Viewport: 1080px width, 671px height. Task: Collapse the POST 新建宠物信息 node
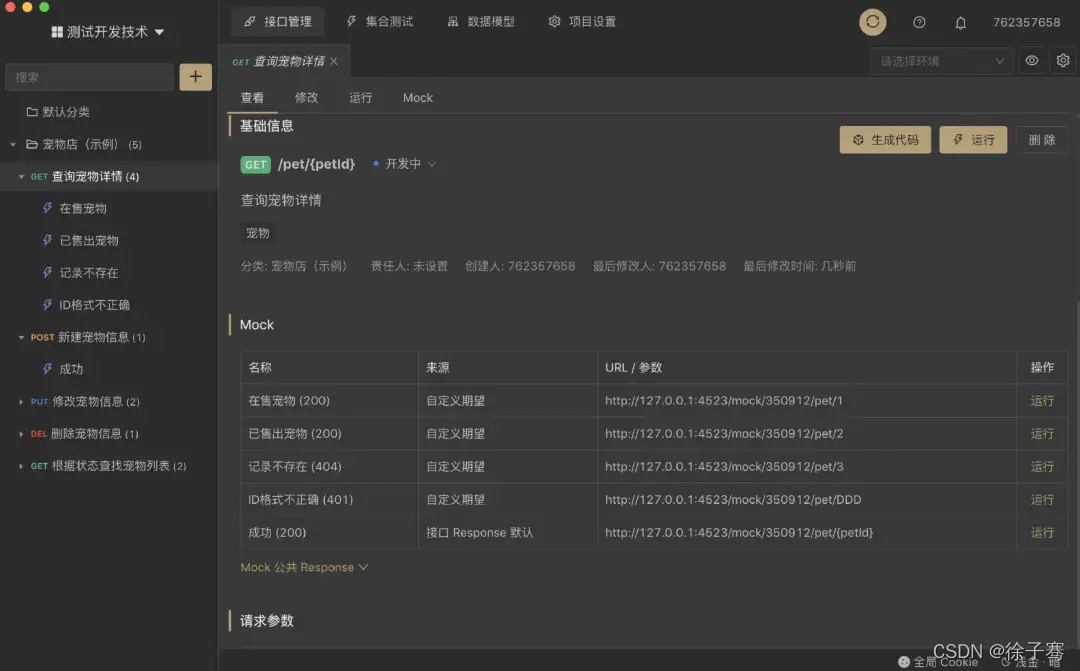(21, 338)
